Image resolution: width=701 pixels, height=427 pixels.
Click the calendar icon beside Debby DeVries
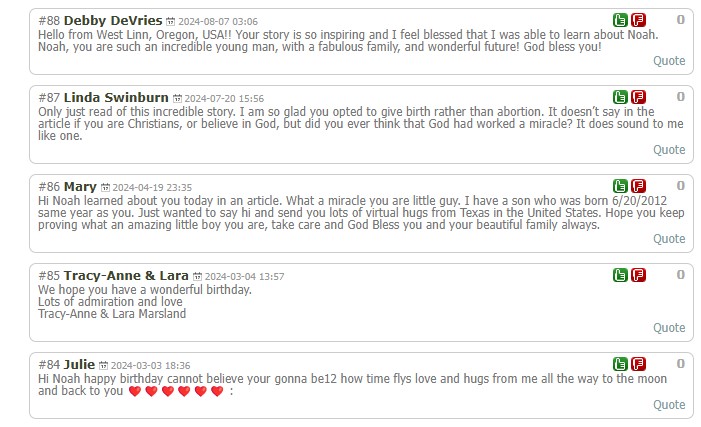tap(170, 21)
